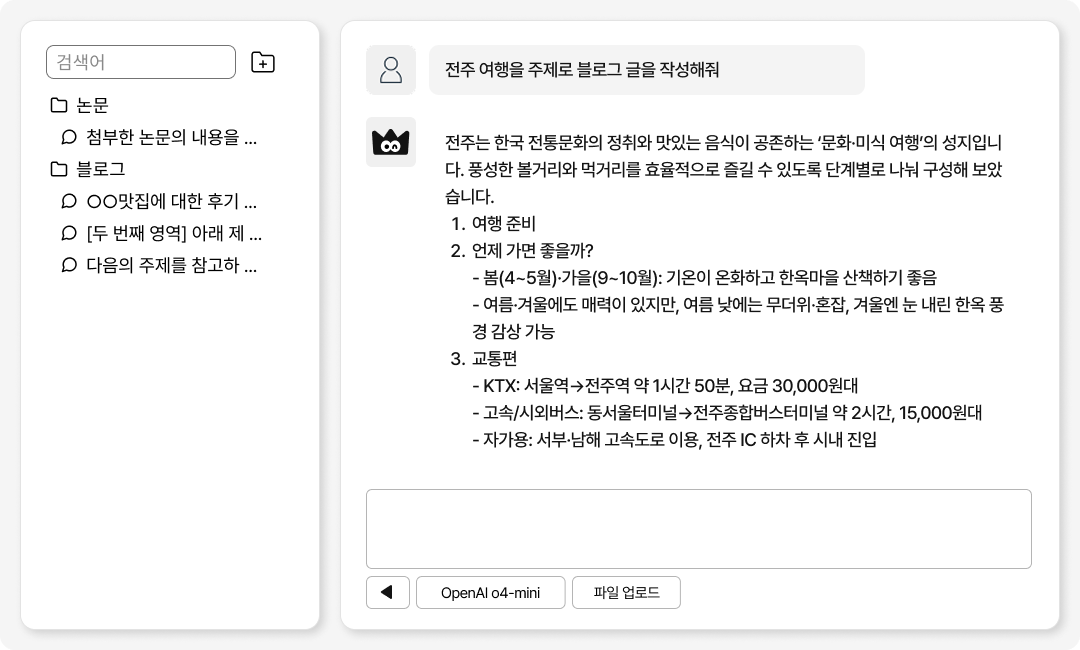Collapse the 블로그 folder
The image size is (1080, 650).
click(100, 169)
